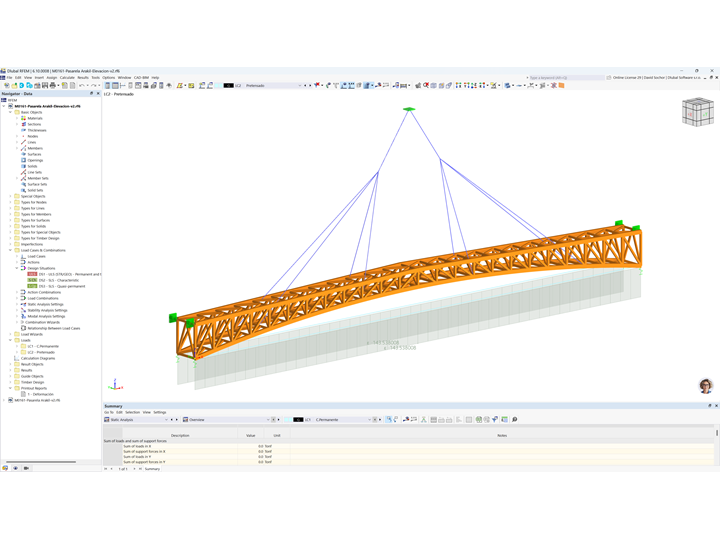This screenshot has width=720, height=540.
Task: Close the Navigator - Data panel
Action: pos(98,93)
